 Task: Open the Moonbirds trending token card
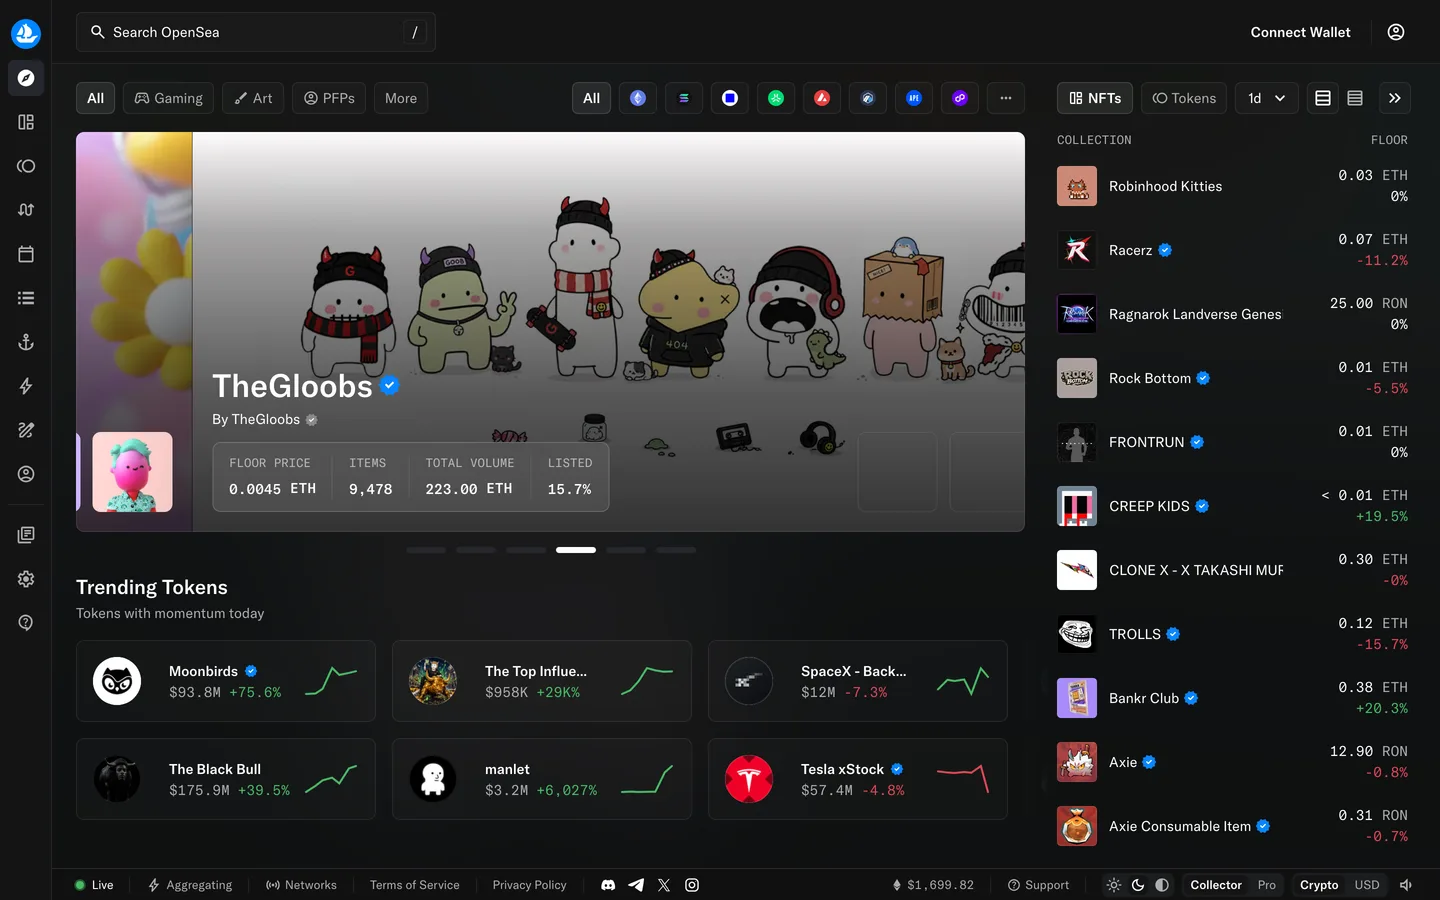coord(226,681)
